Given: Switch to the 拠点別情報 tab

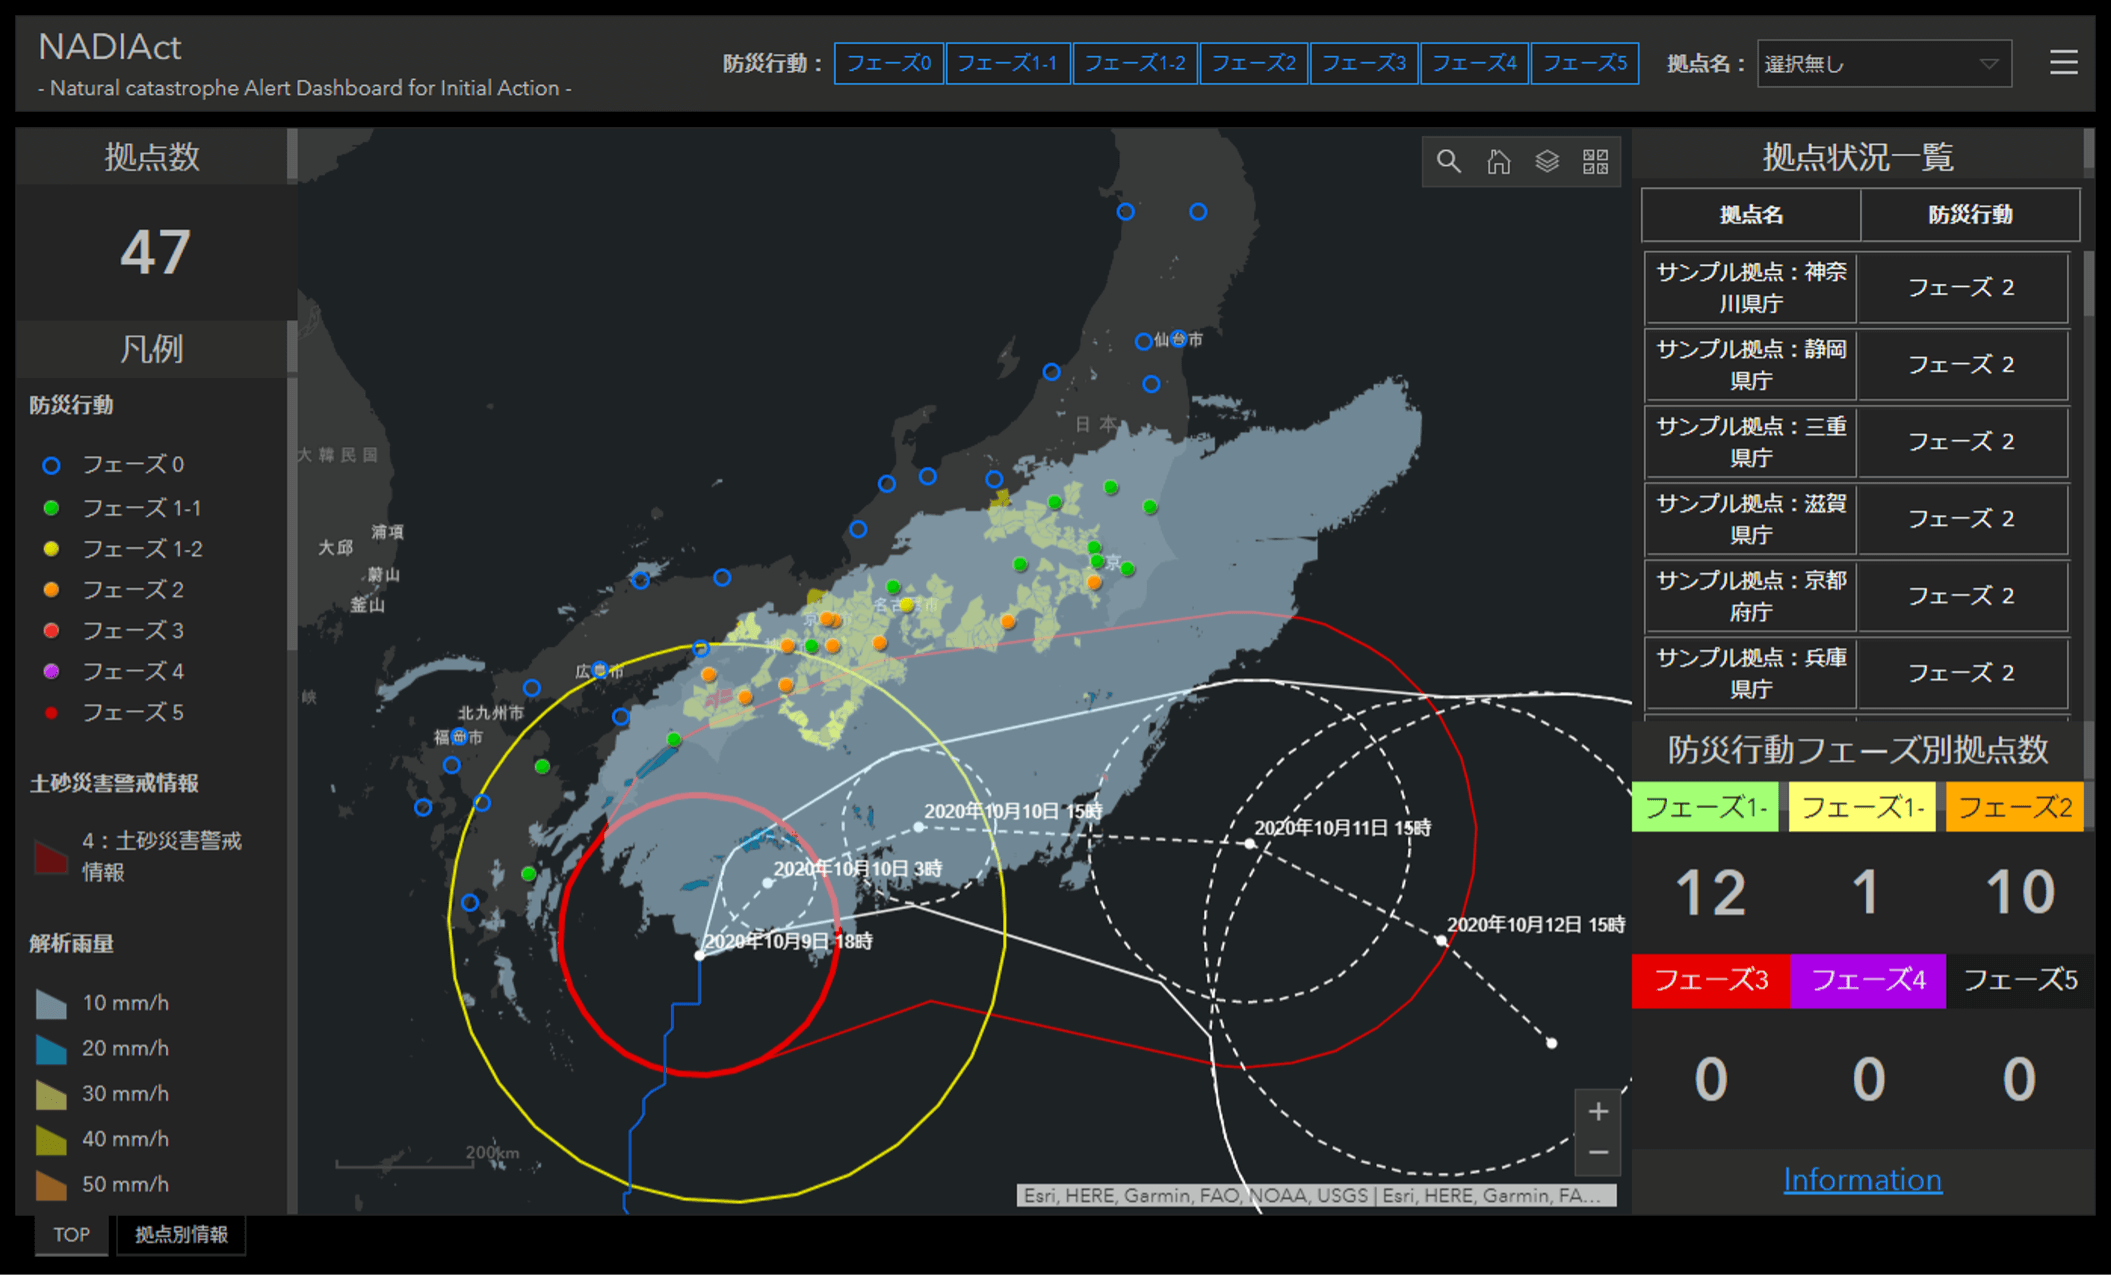Looking at the screenshot, I should click(x=181, y=1234).
